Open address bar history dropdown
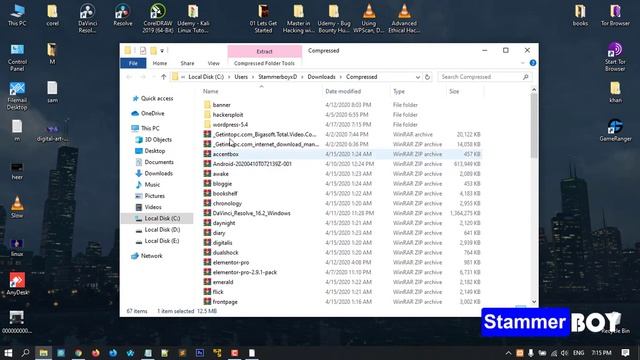 pyautogui.click(x=418, y=77)
